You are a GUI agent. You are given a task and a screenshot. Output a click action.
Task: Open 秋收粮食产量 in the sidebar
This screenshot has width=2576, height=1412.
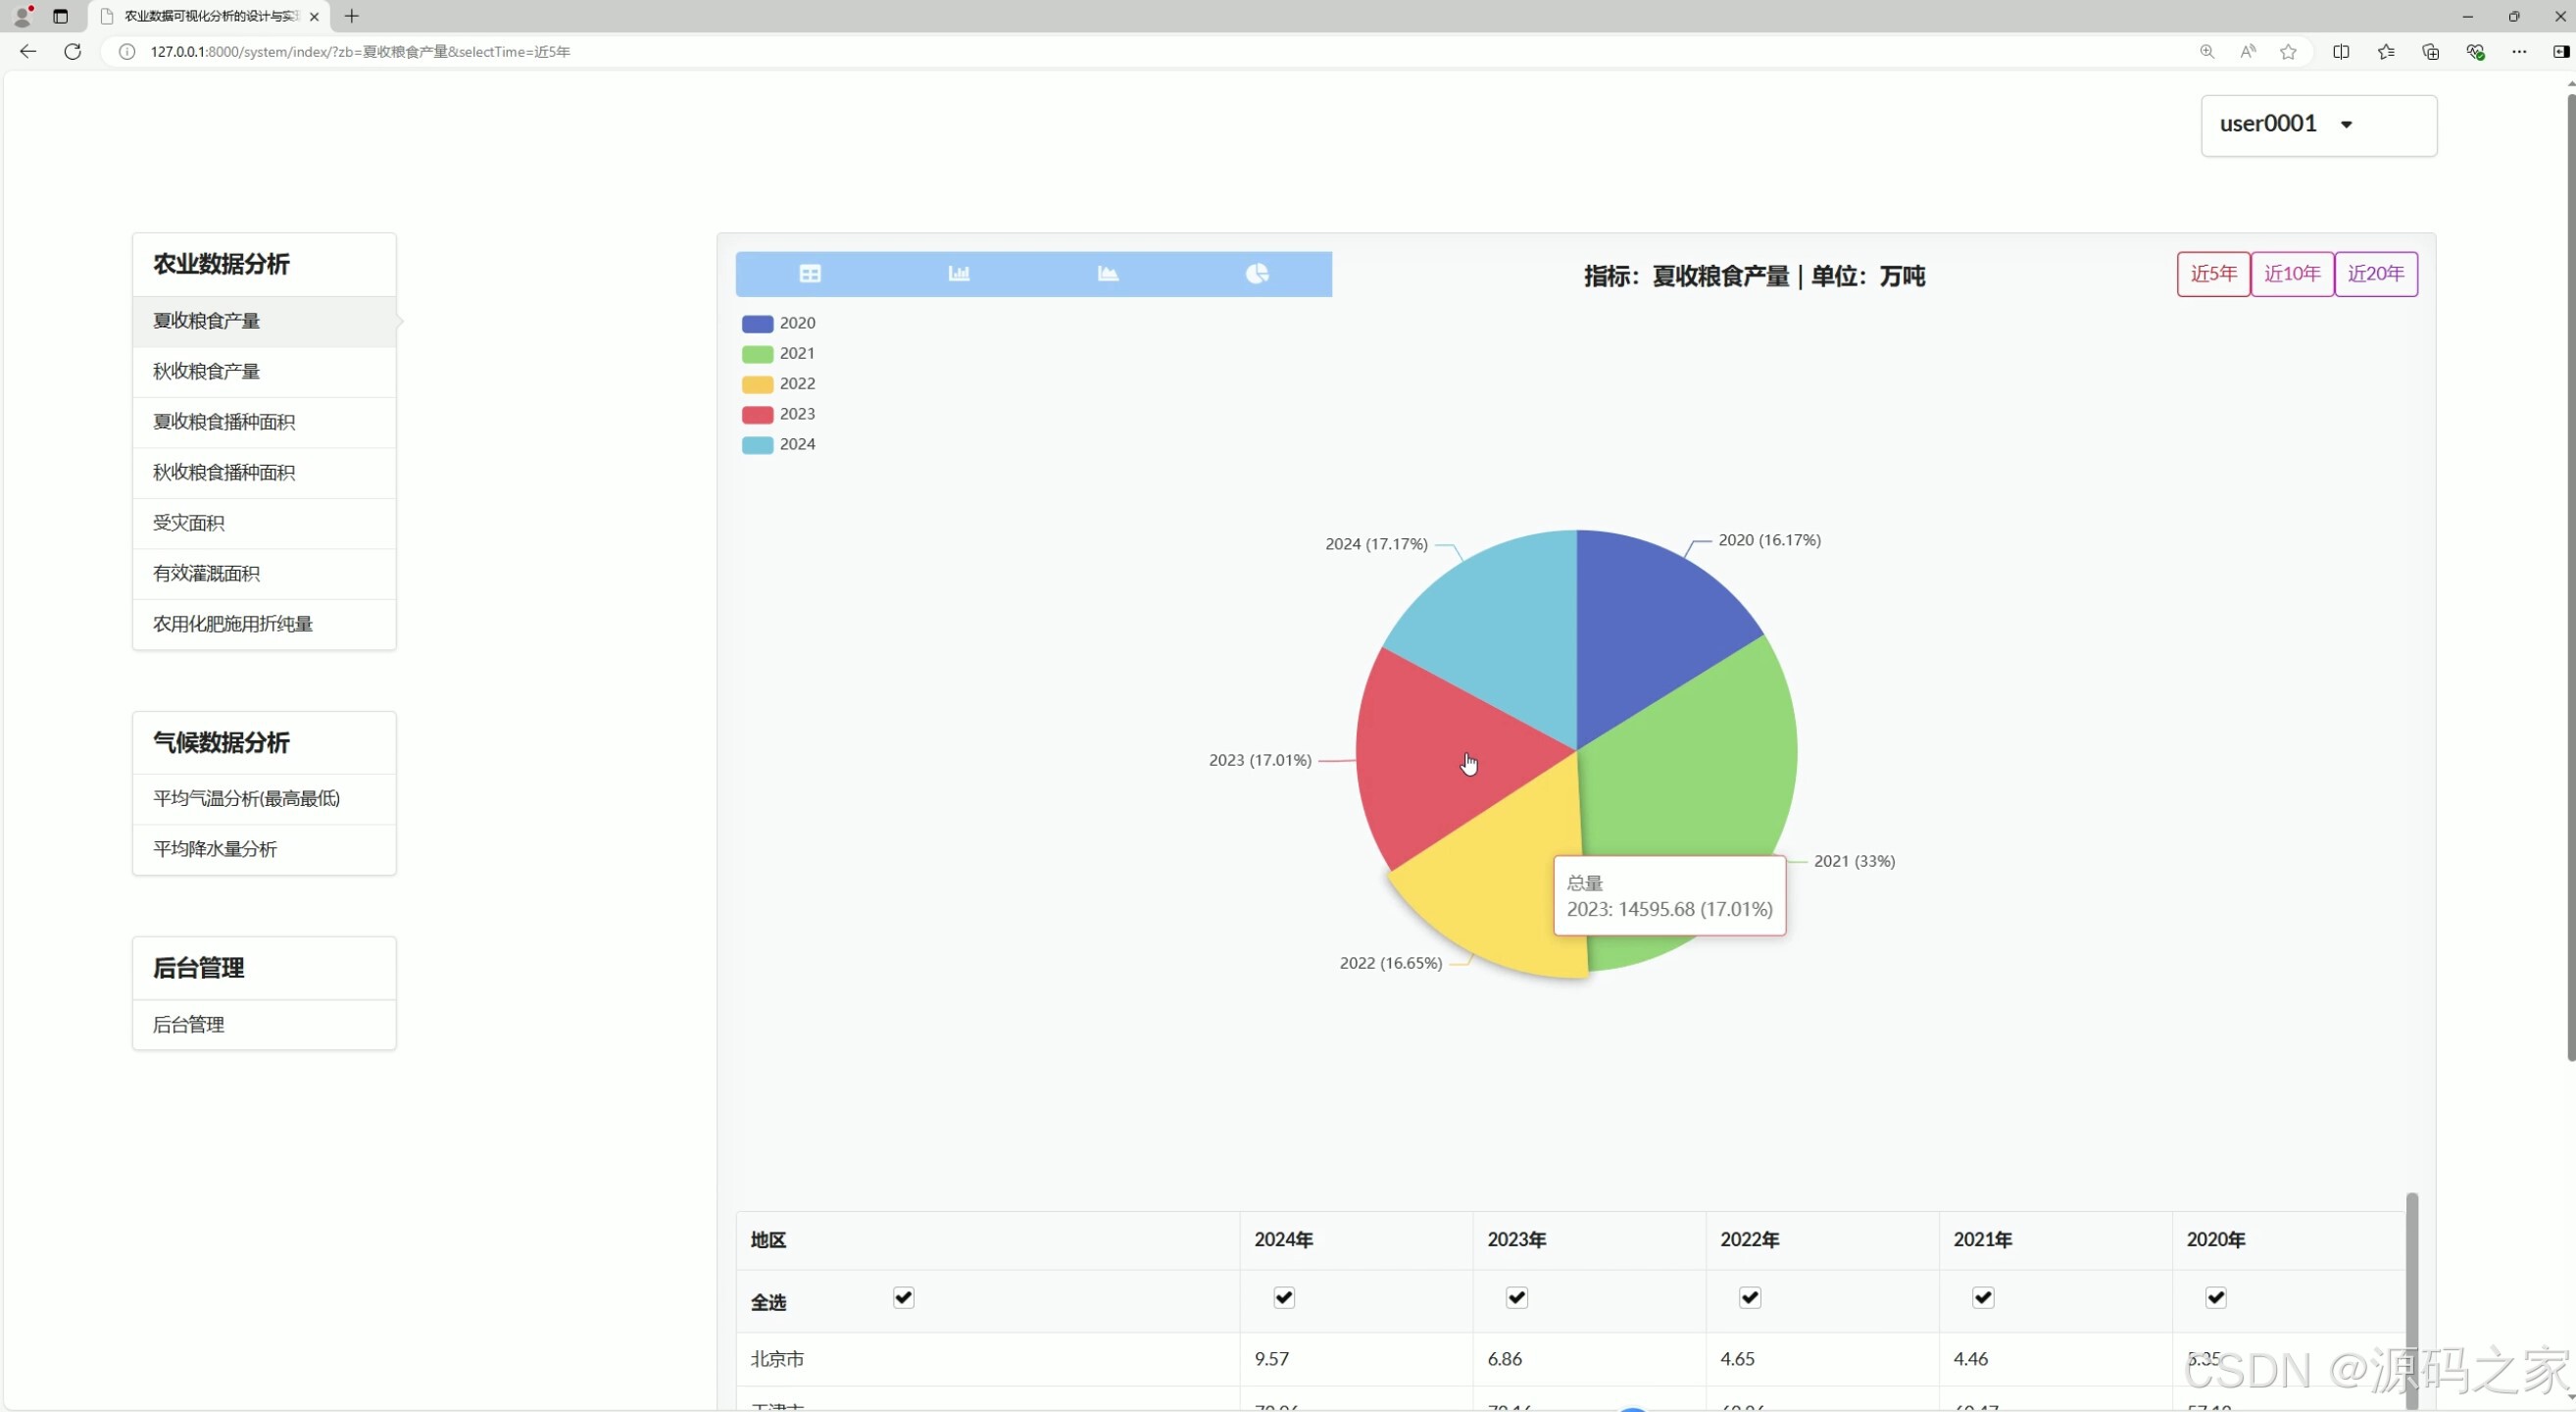(206, 372)
